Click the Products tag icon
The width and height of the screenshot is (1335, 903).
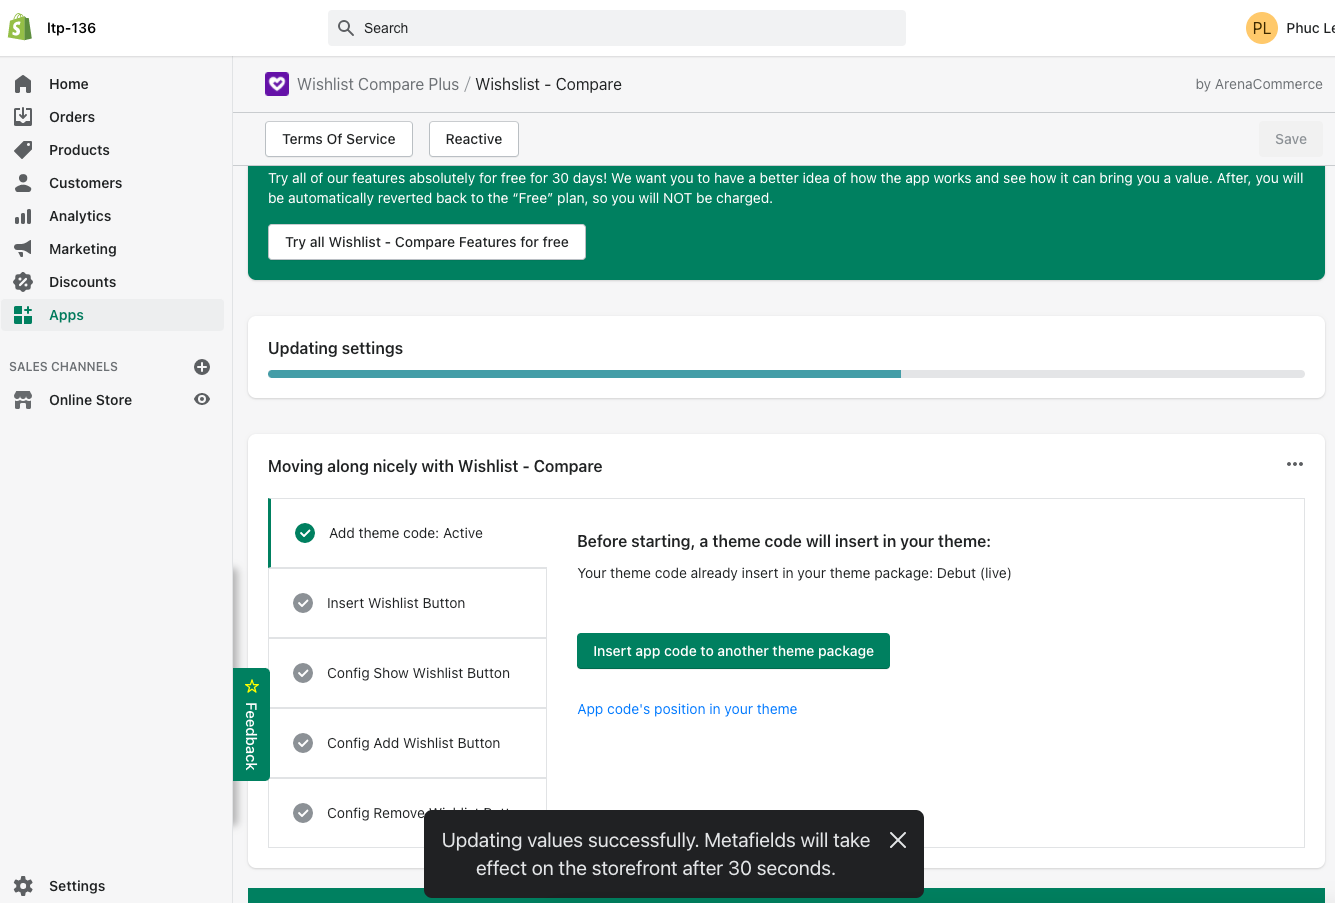click(23, 150)
